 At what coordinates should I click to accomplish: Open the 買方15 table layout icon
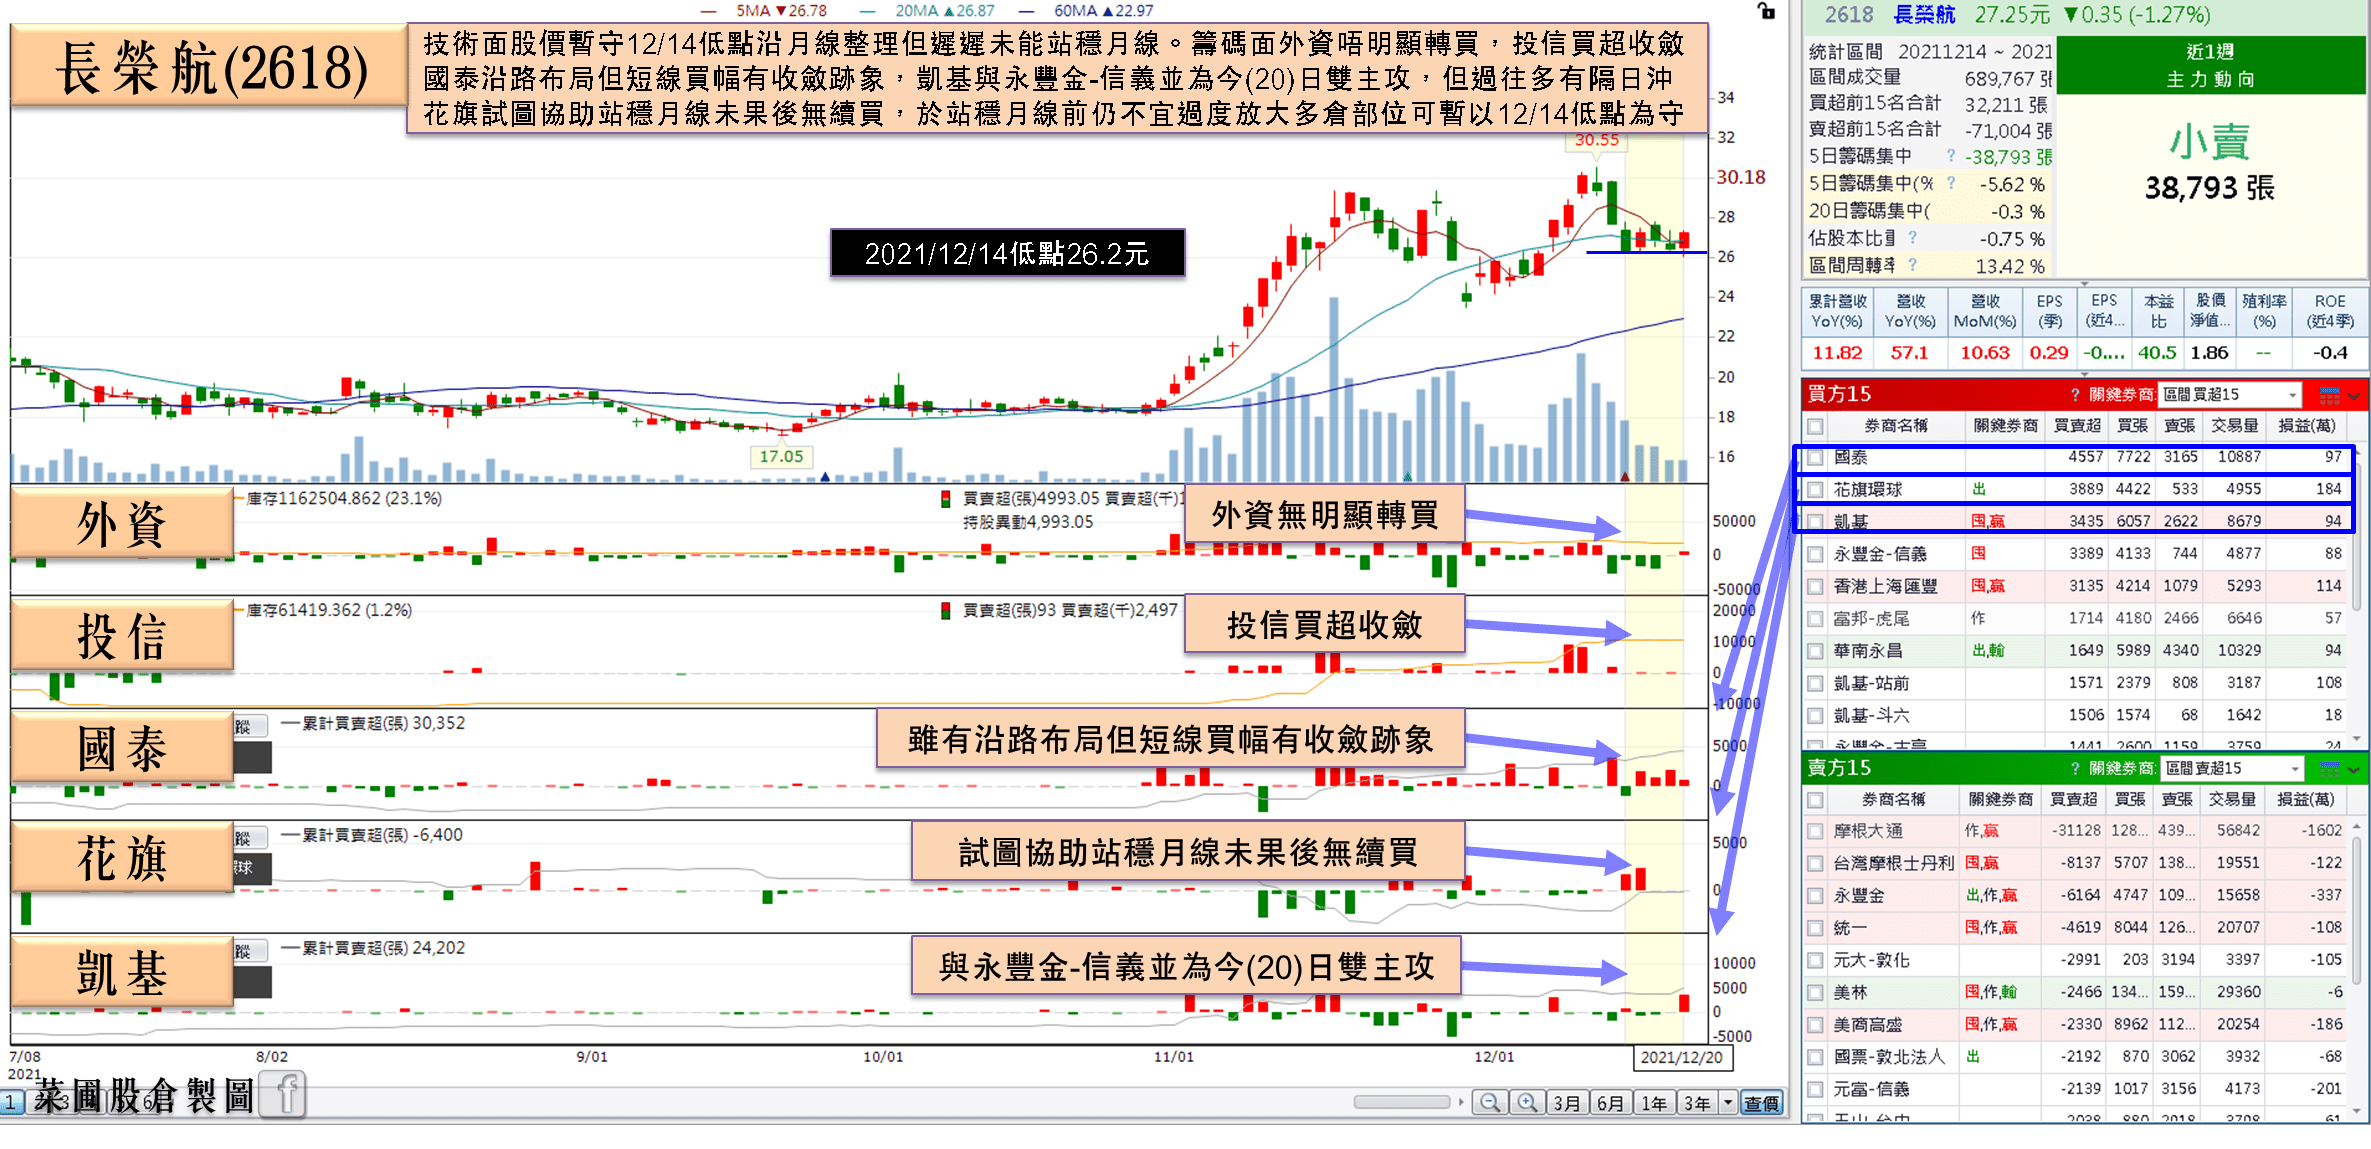[2329, 395]
